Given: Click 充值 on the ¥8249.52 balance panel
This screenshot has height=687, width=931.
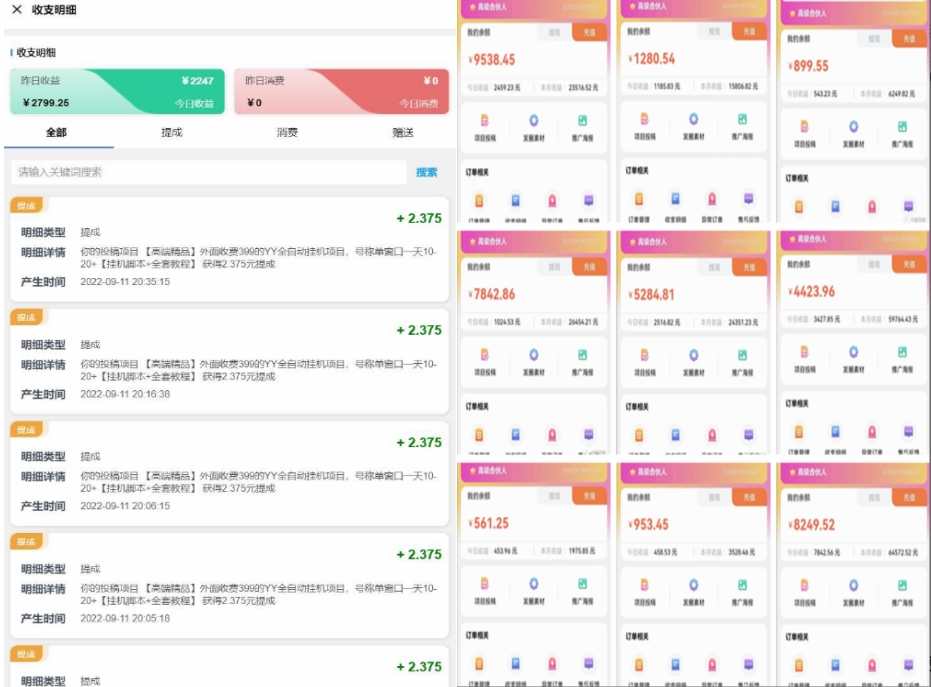Looking at the screenshot, I should (908, 498).
